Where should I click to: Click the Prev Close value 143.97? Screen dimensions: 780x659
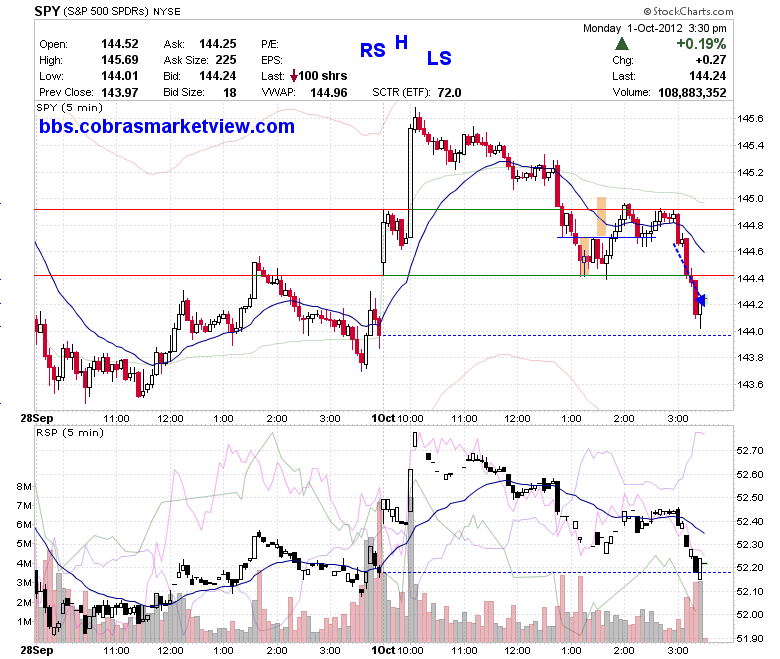tap(120, 93)
